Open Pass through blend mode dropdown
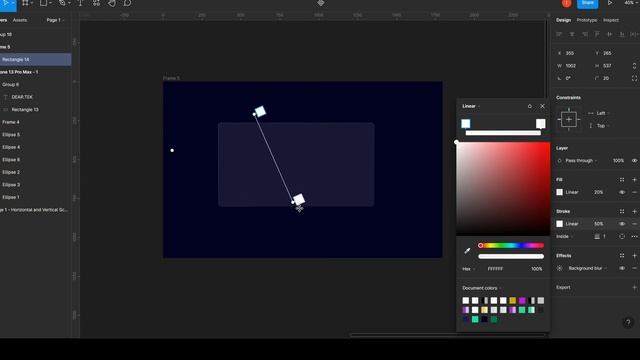Image resolution: width=640 pixels, height=360 pixels. coord(581,161)
